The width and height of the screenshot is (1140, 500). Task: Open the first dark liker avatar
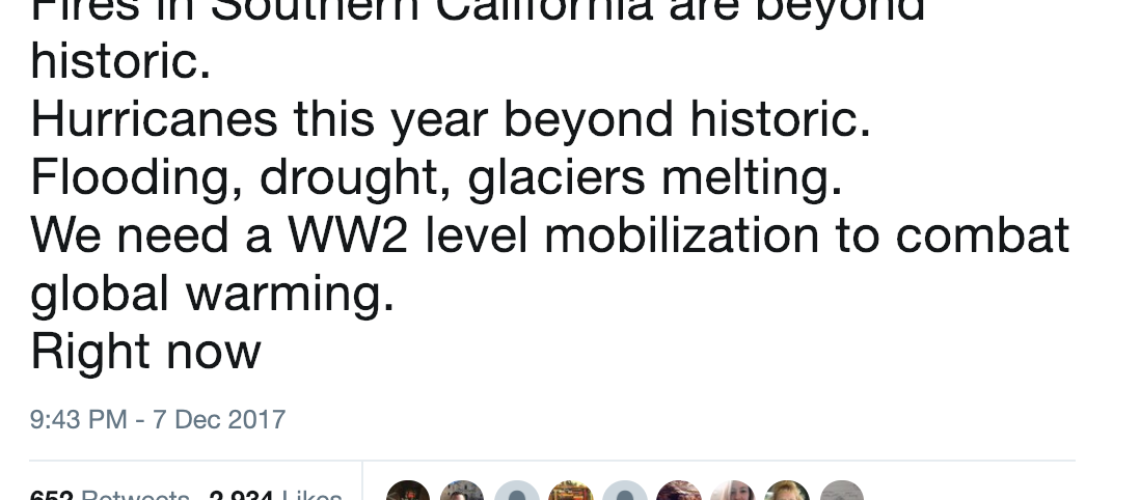click(408, 491)
